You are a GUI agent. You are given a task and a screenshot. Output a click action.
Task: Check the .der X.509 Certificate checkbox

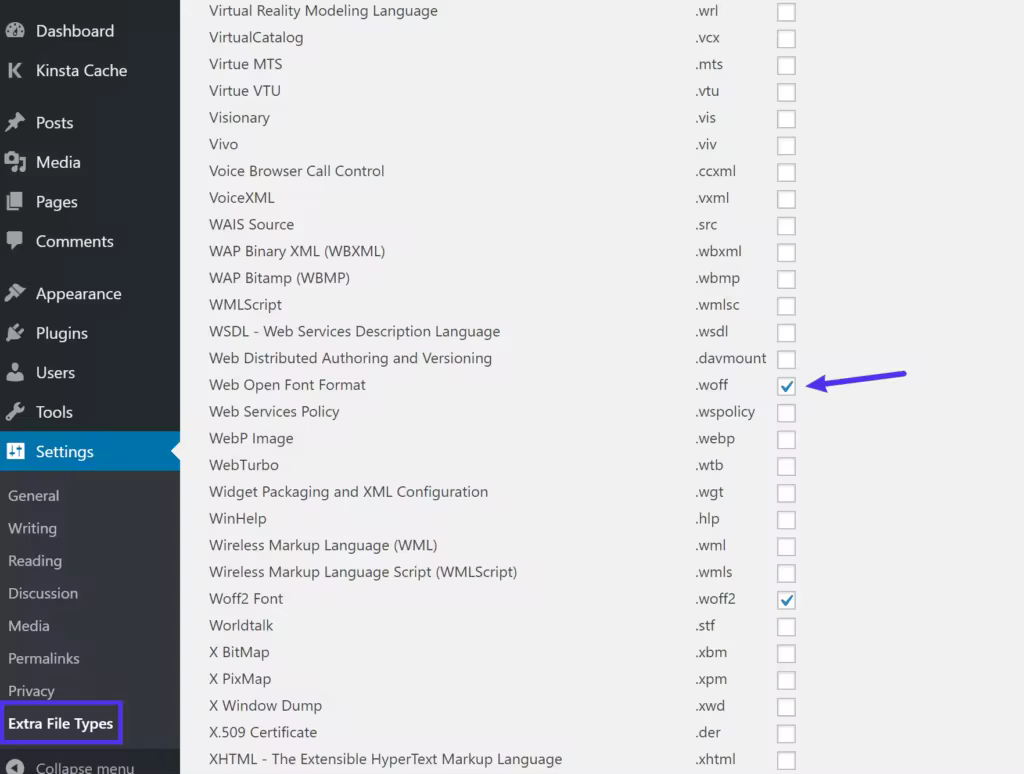click(786, 734)
